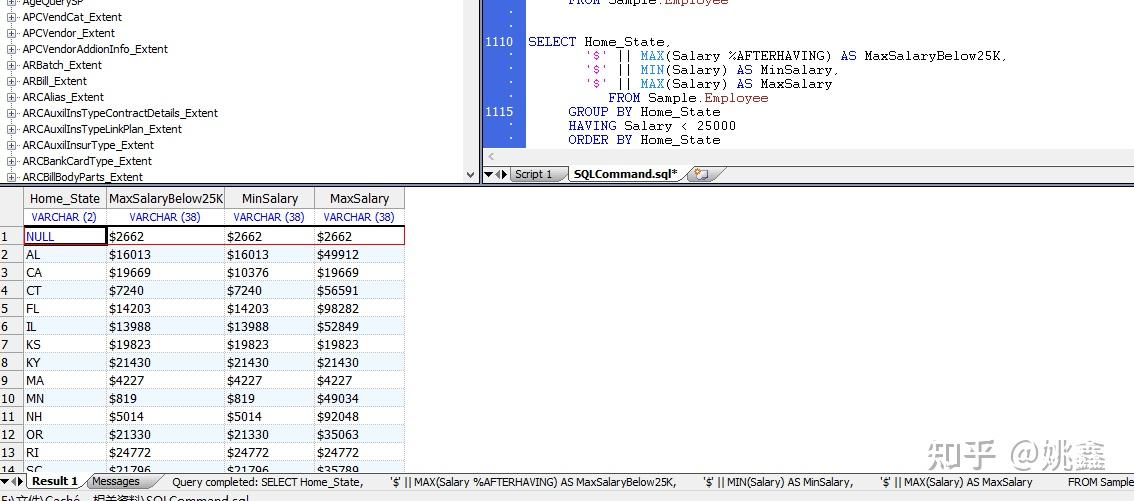The height and width of the screenshot is (501, 1134).
Task: Open the new script tab icon
Action: point(702,174)
